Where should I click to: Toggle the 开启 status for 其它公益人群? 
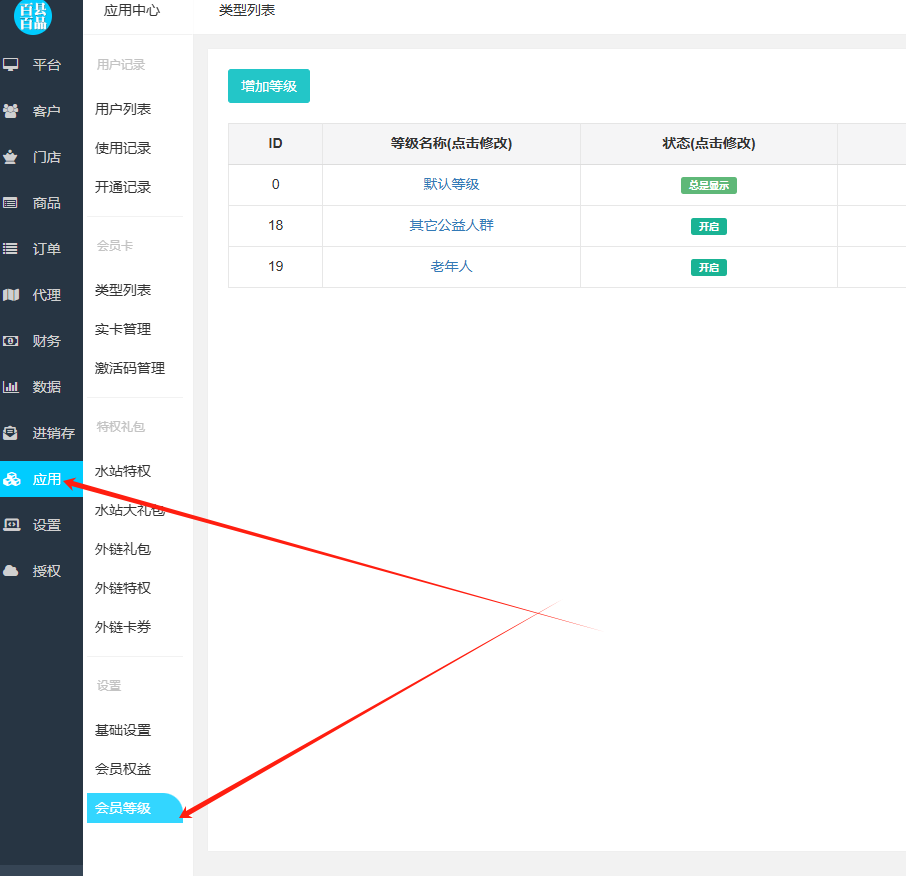pos(708,227)
